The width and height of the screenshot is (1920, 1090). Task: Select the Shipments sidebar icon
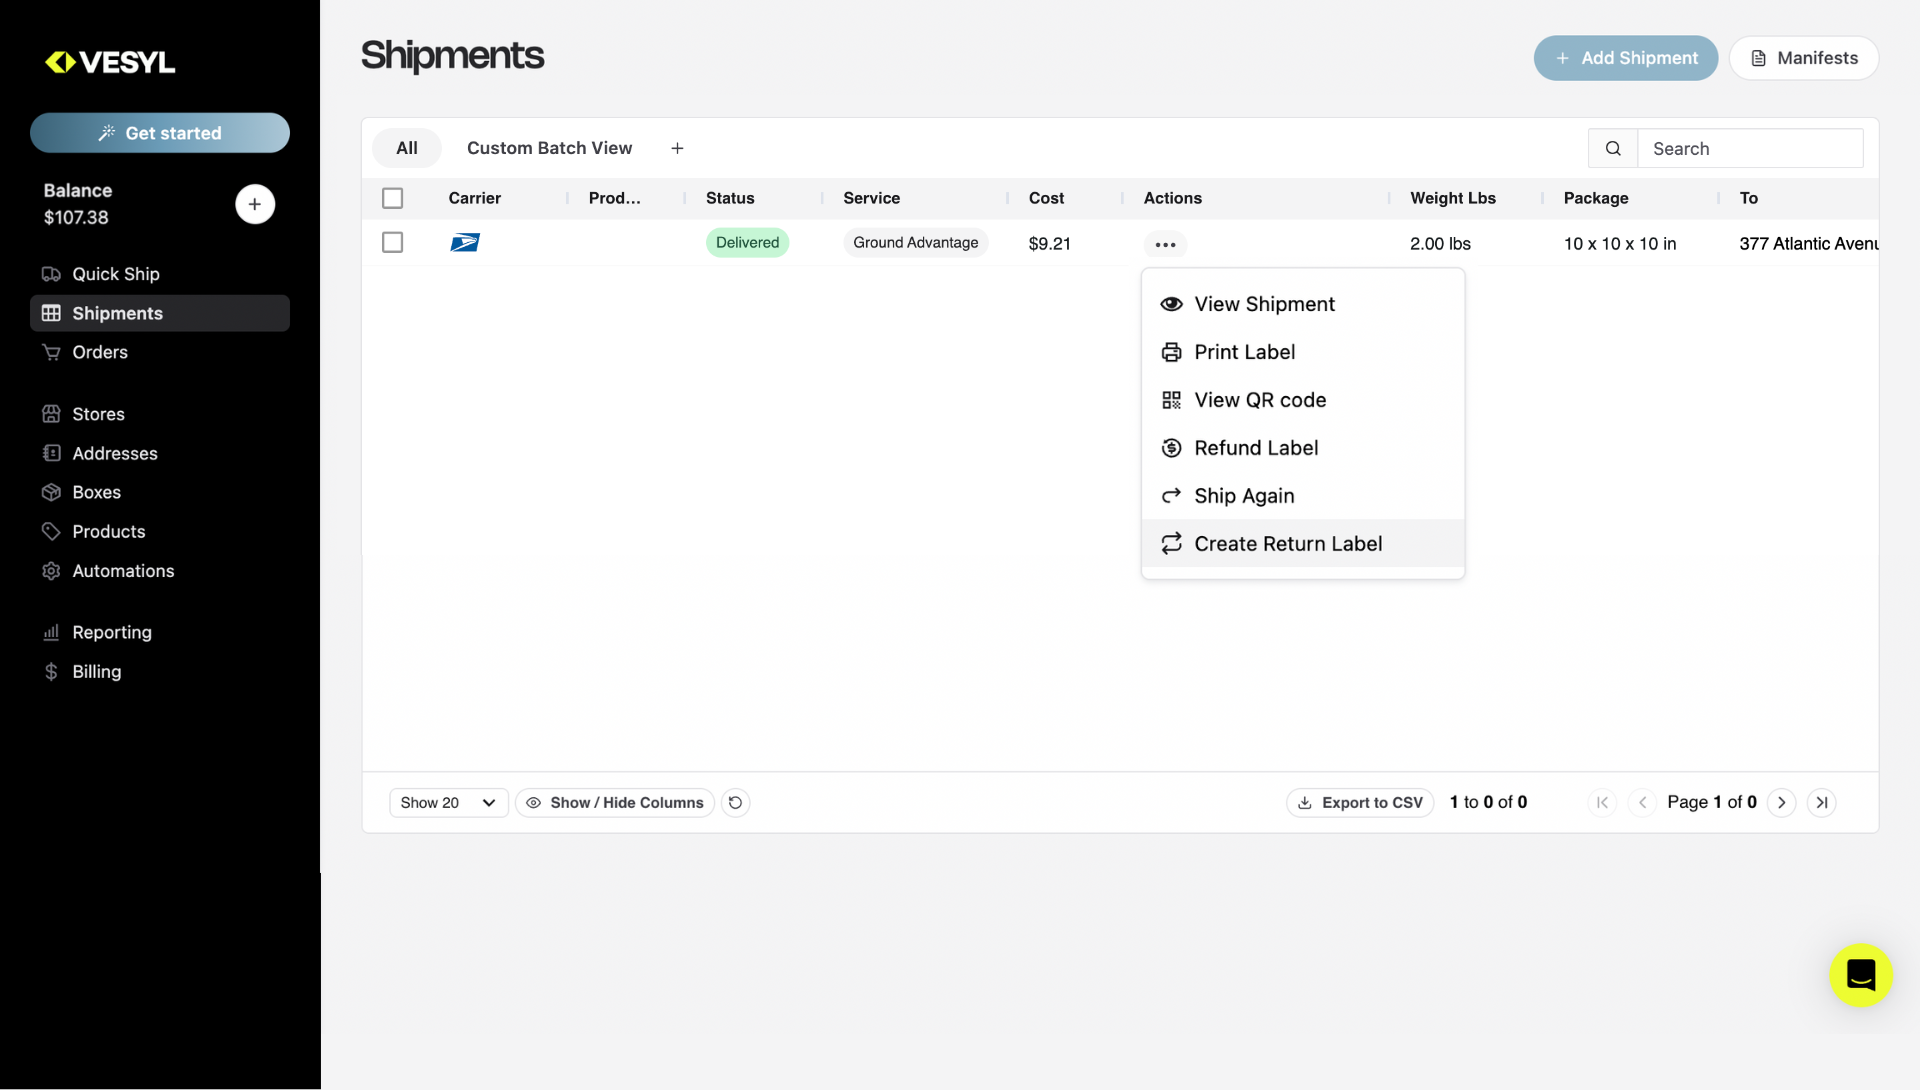(51, 312)
